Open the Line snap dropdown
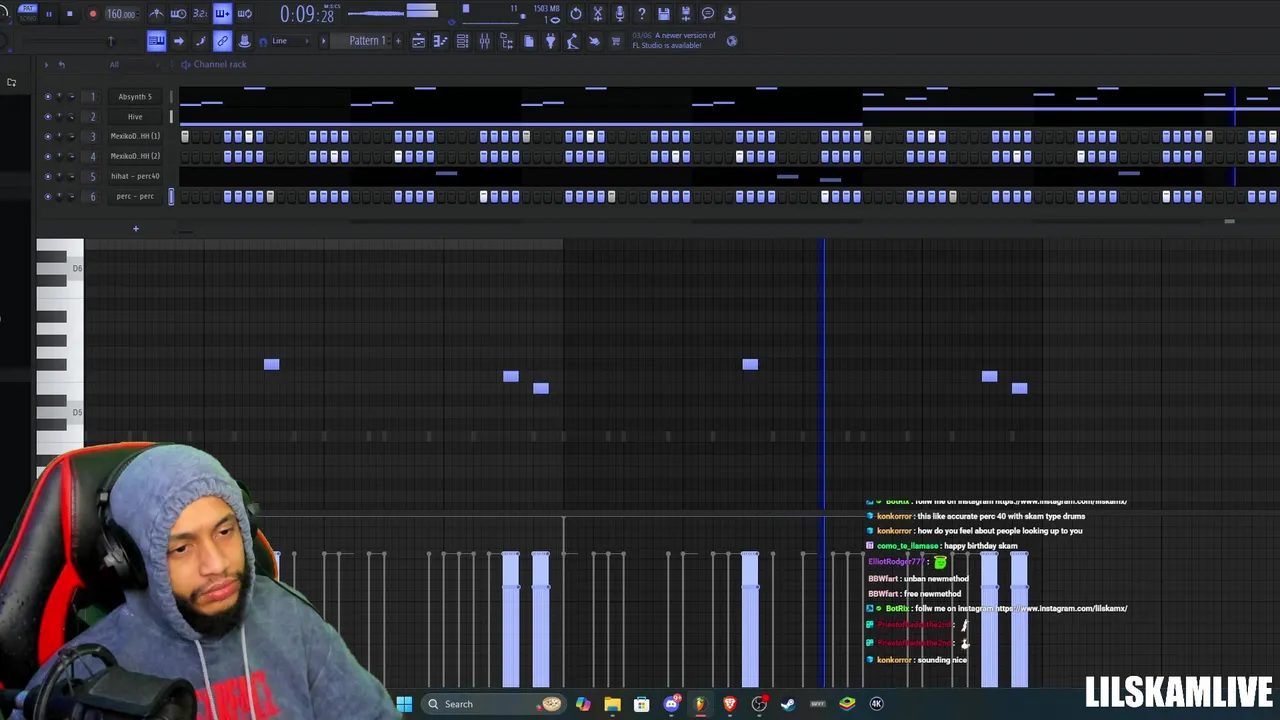Viewport: 1280px width, 720px height. click(290, 41)
